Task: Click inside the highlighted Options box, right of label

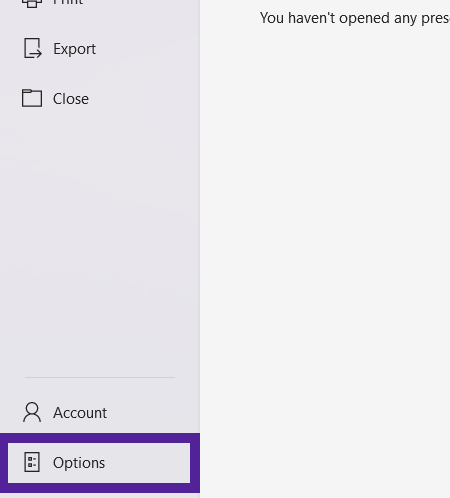Action: [147, 463]
